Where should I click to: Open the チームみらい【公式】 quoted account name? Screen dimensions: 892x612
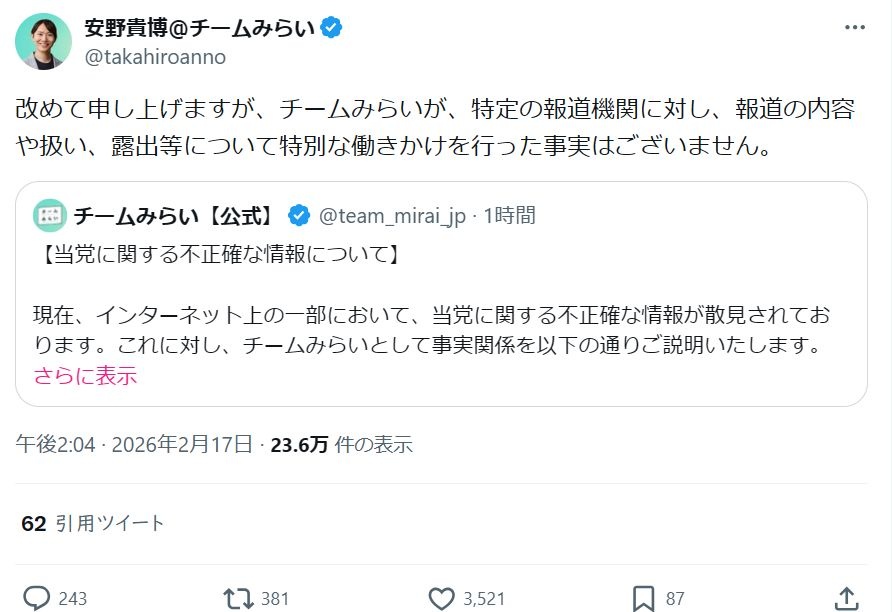point(174,215)
